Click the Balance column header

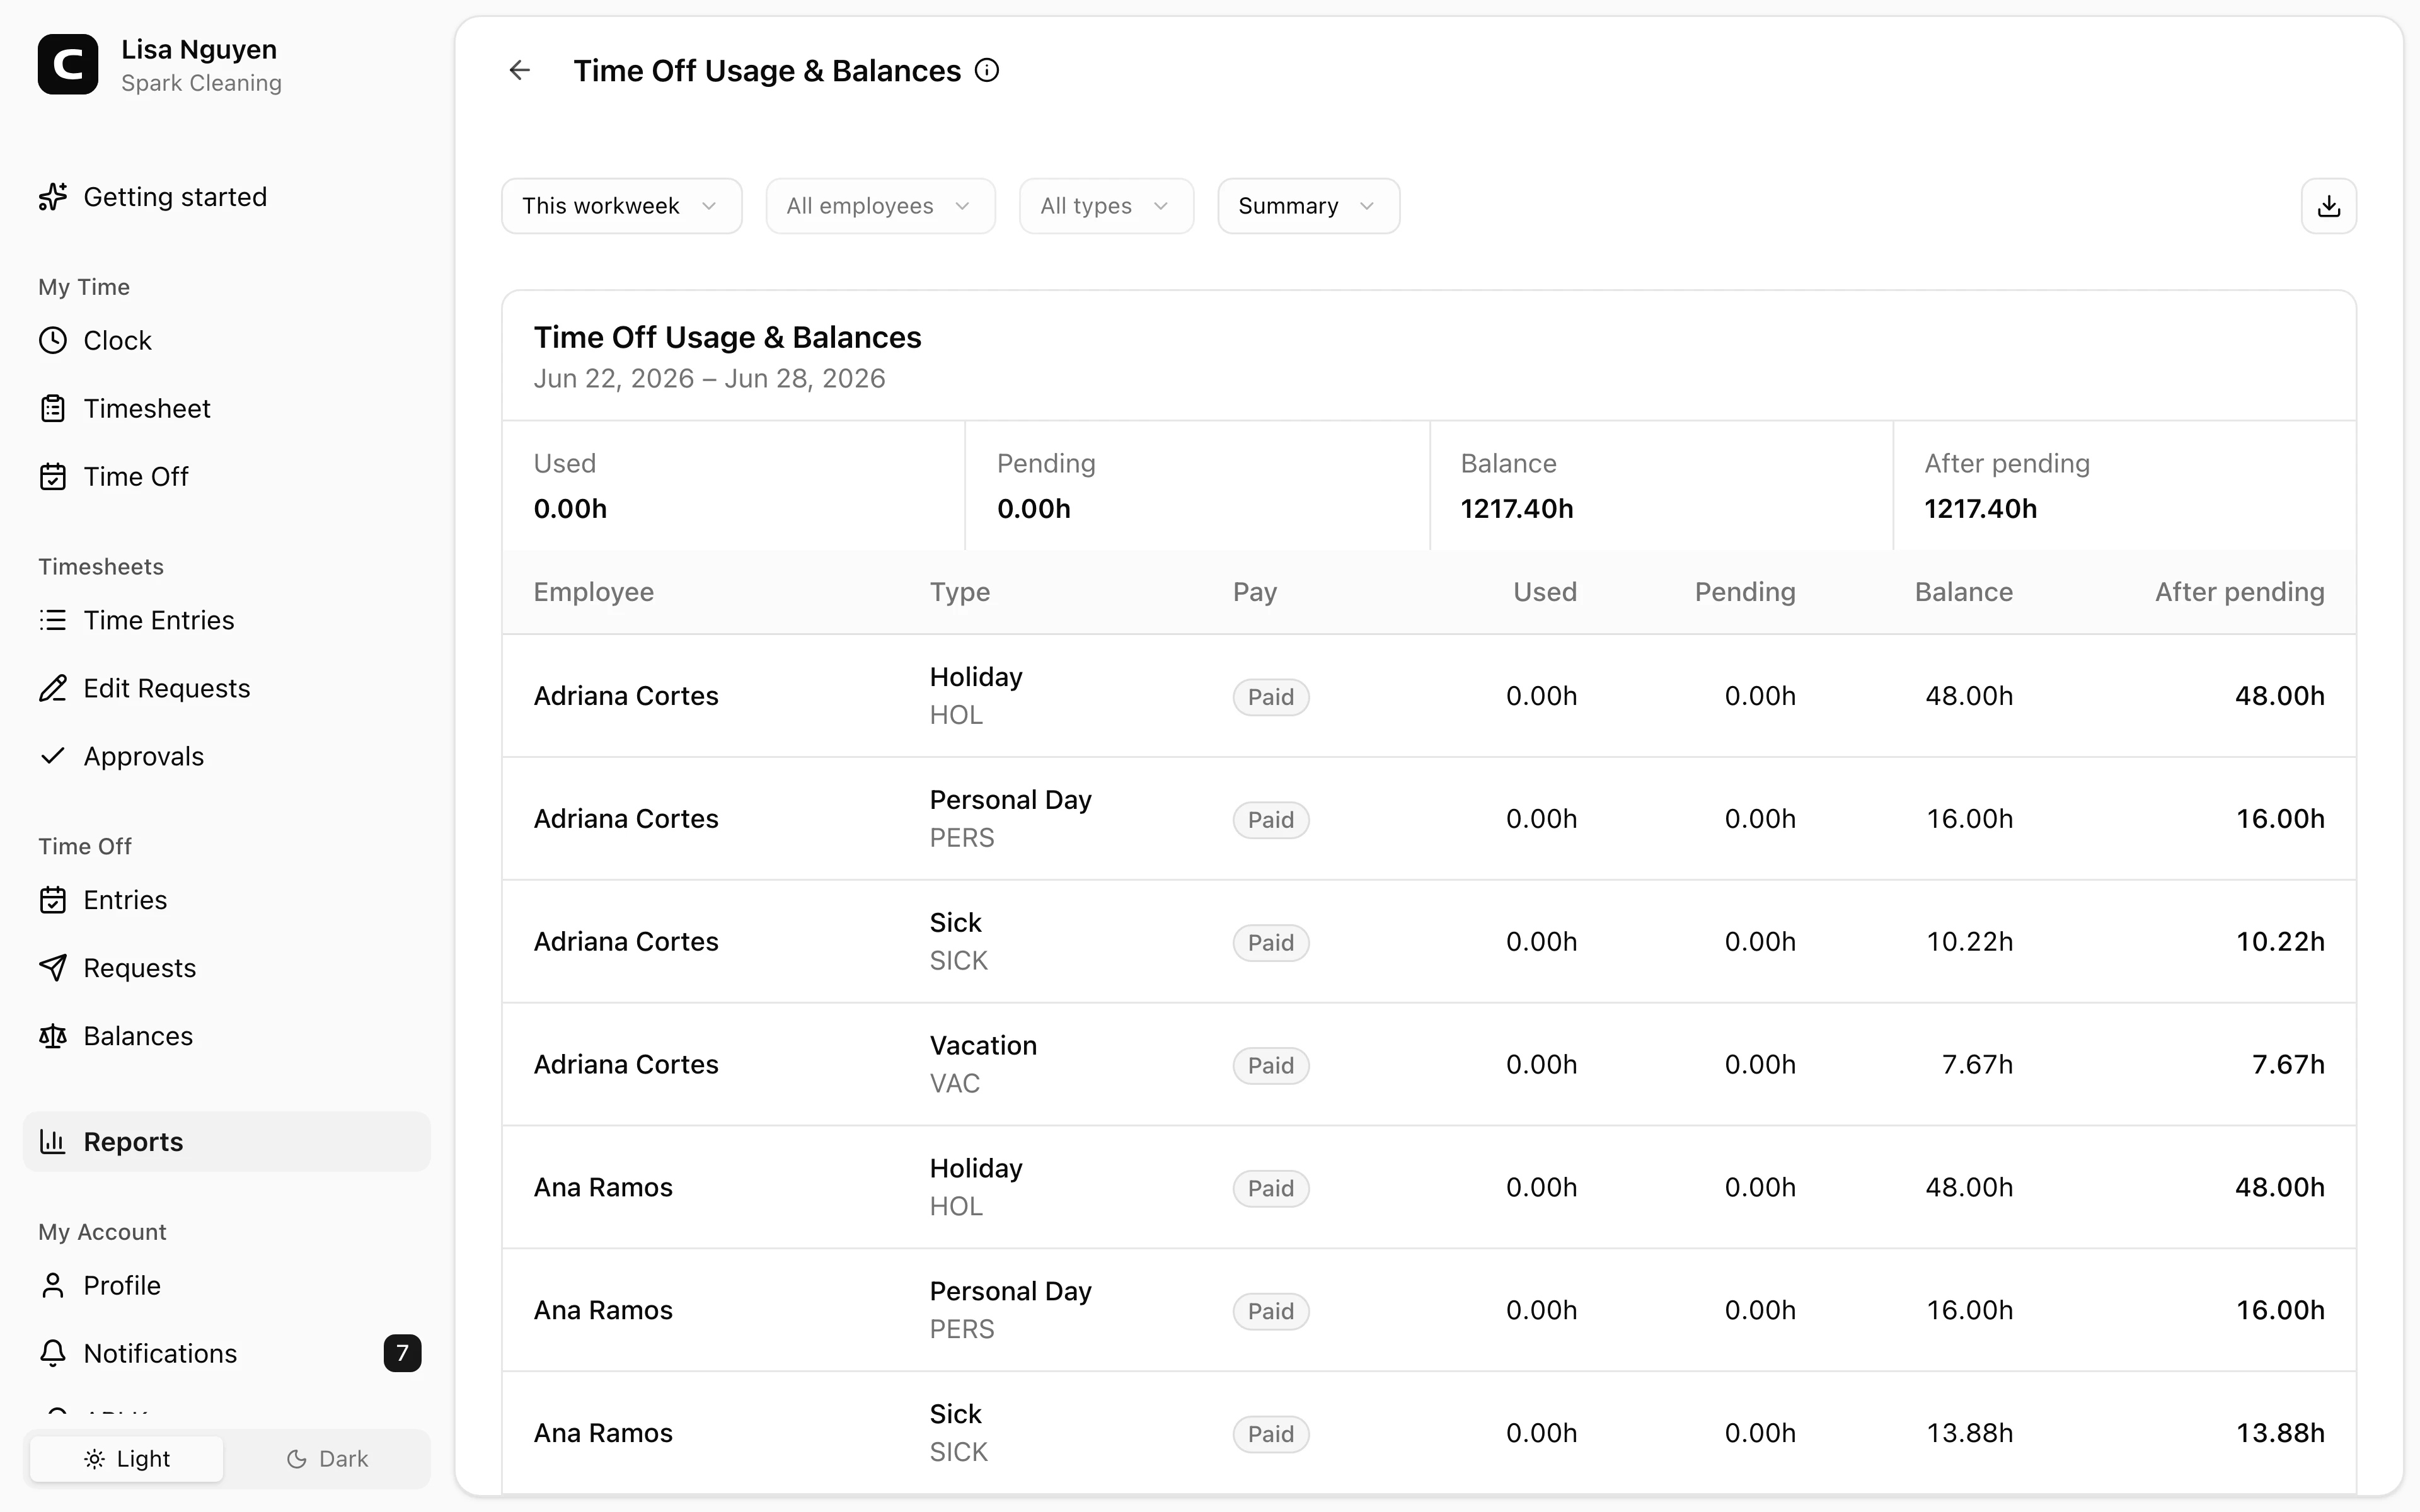point(1963,592)
